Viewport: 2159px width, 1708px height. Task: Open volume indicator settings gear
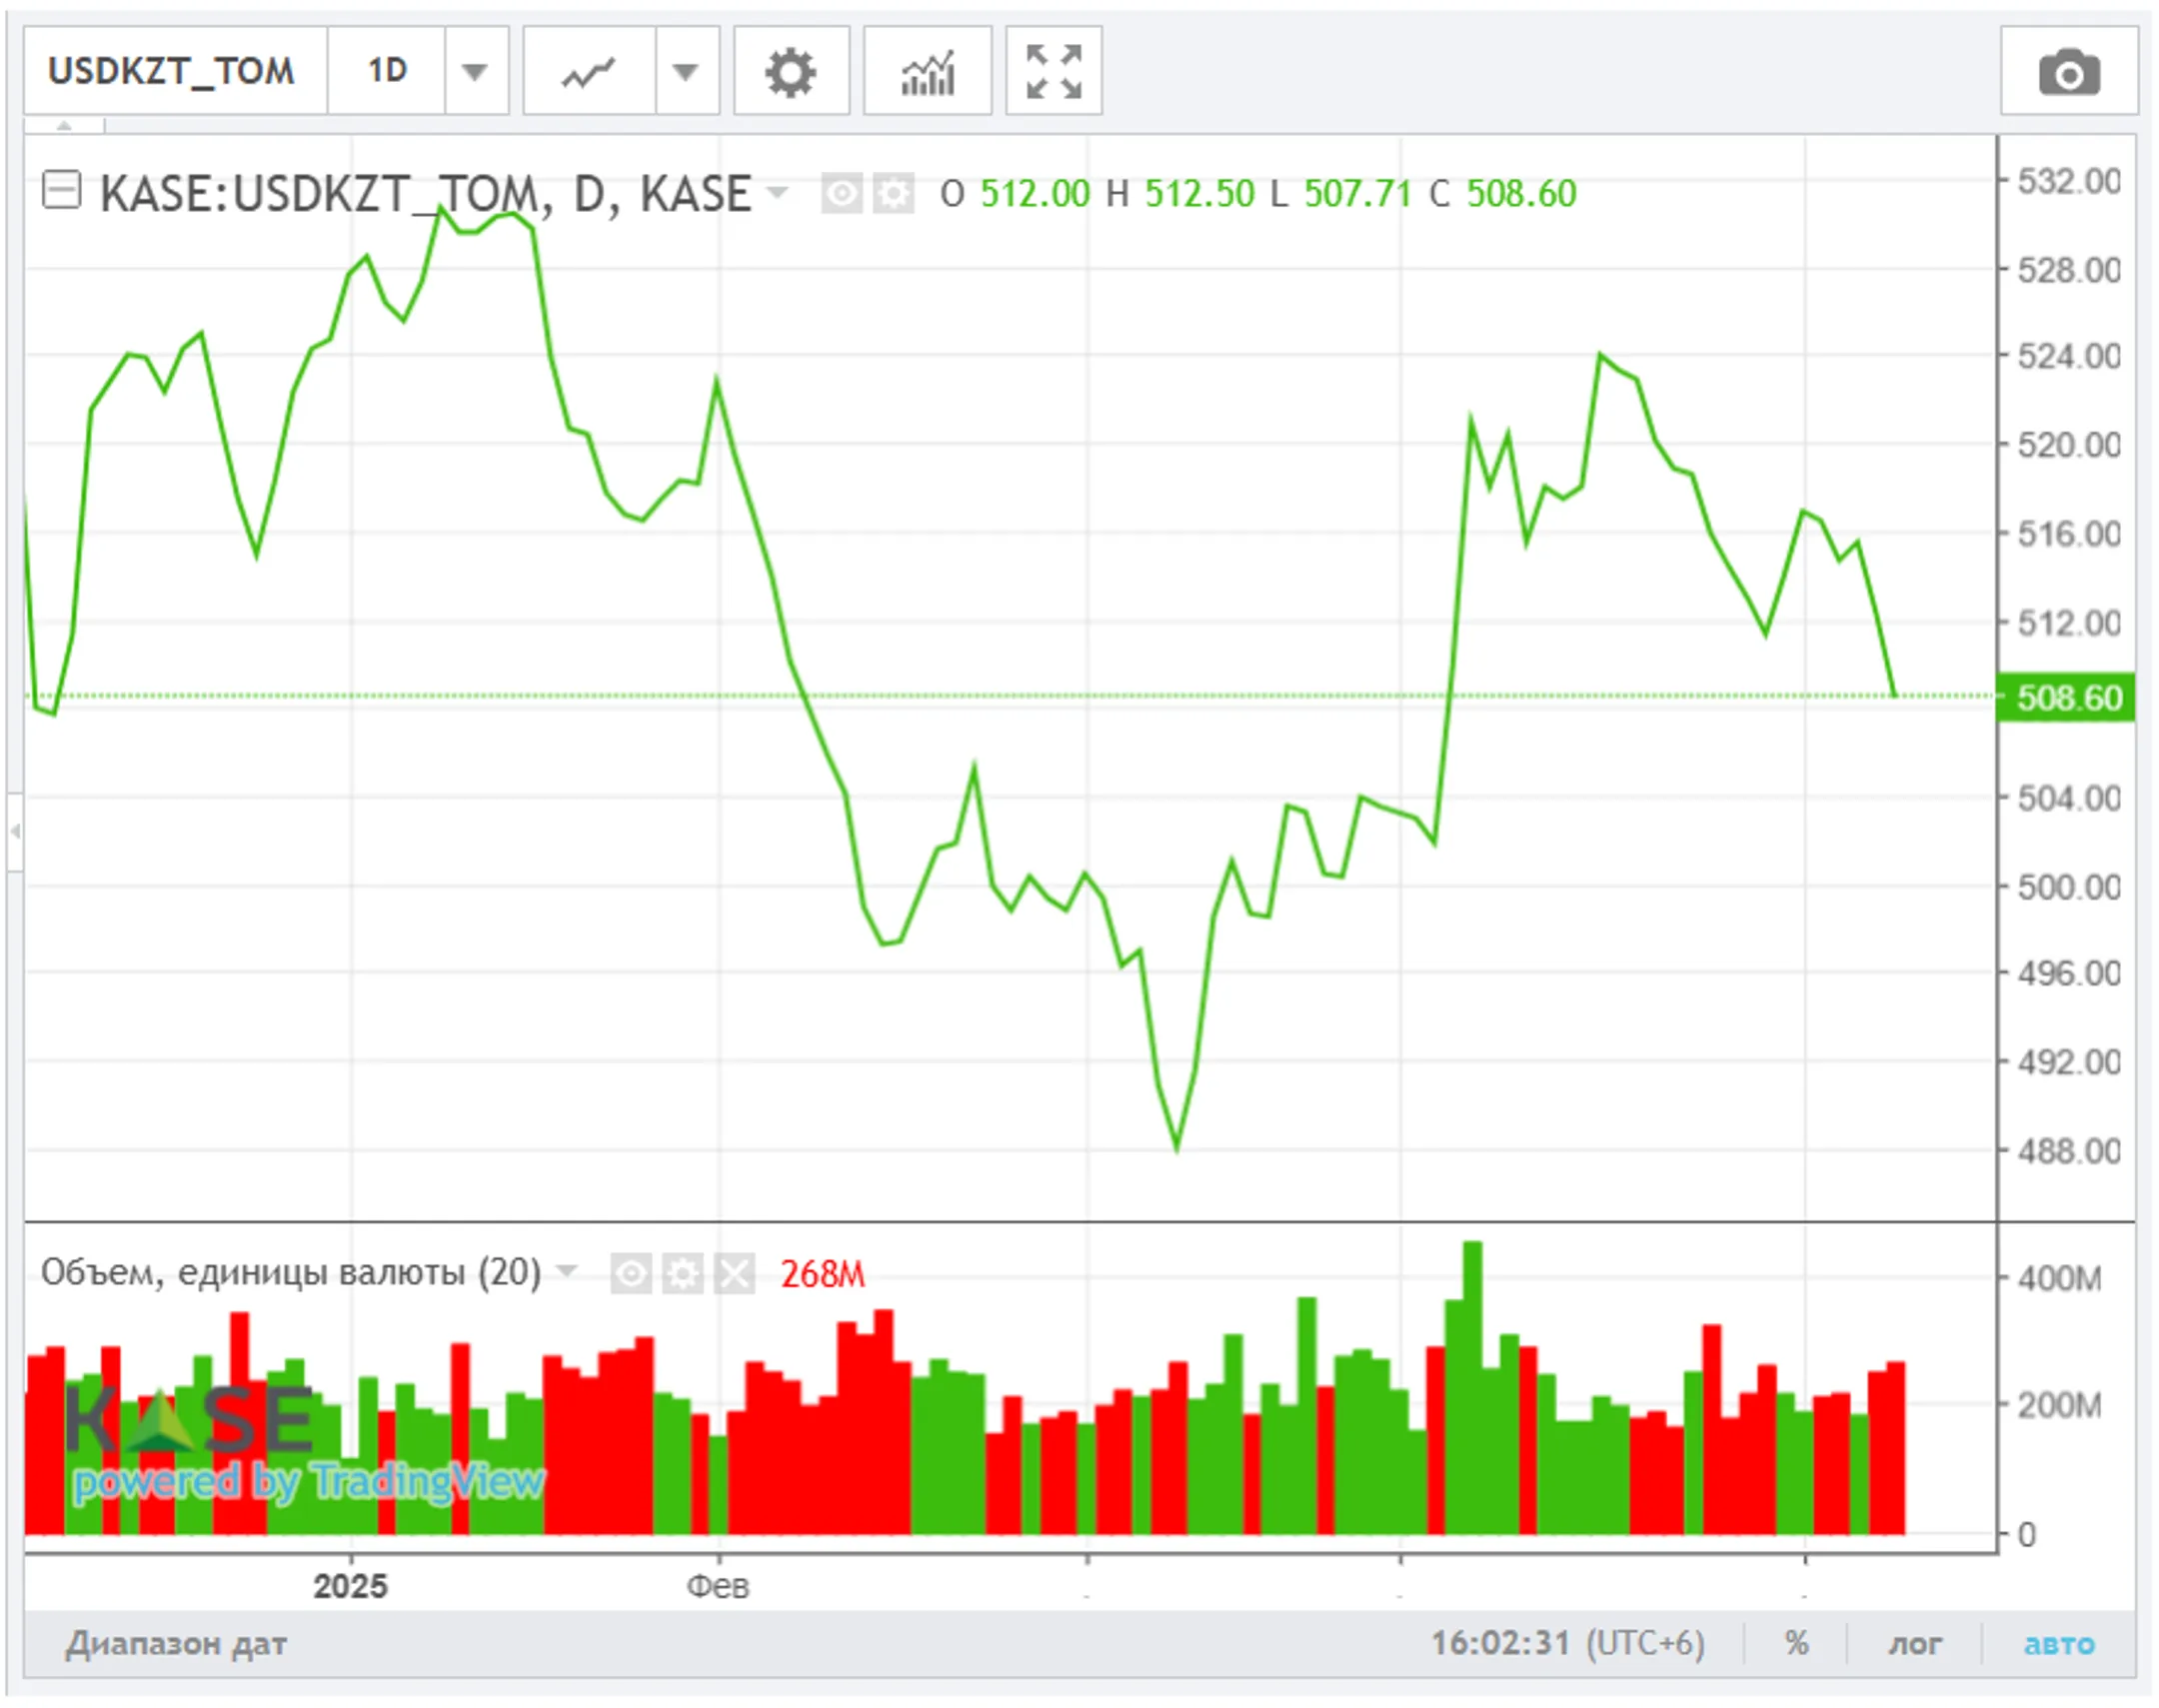[683, 1274]
